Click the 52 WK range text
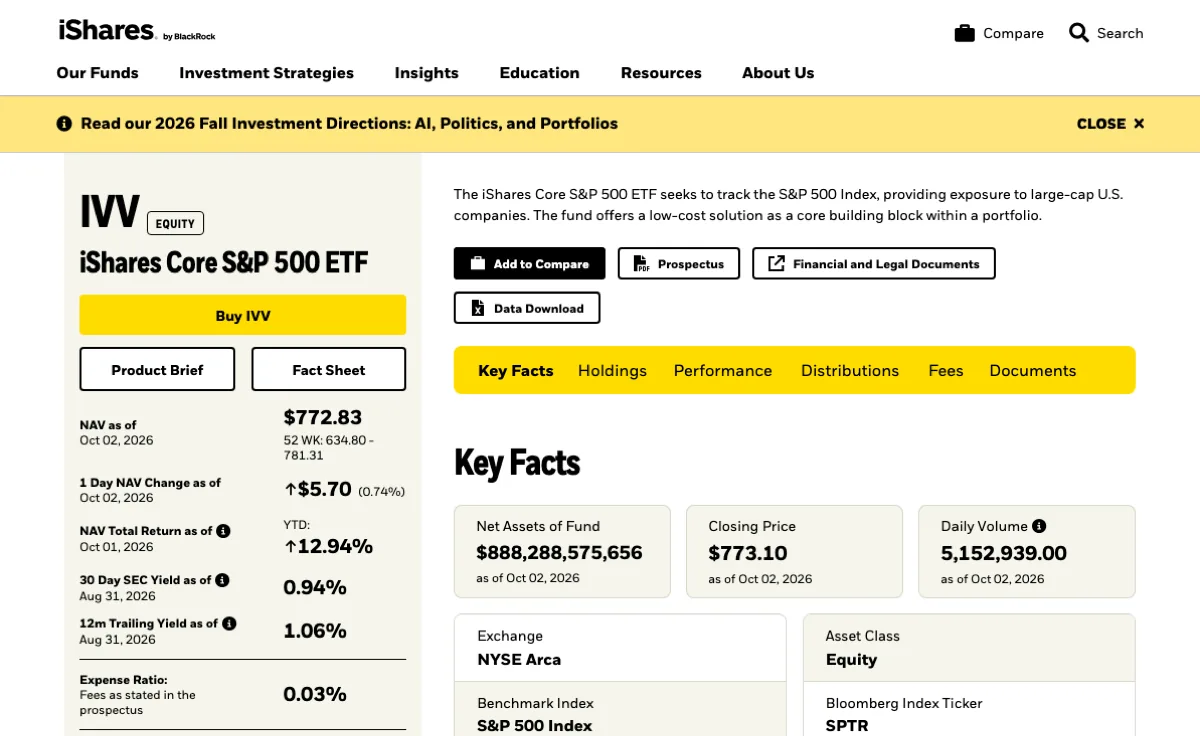Image resolution: width=1200 pixels, height=736 pixels. point(329,447)
